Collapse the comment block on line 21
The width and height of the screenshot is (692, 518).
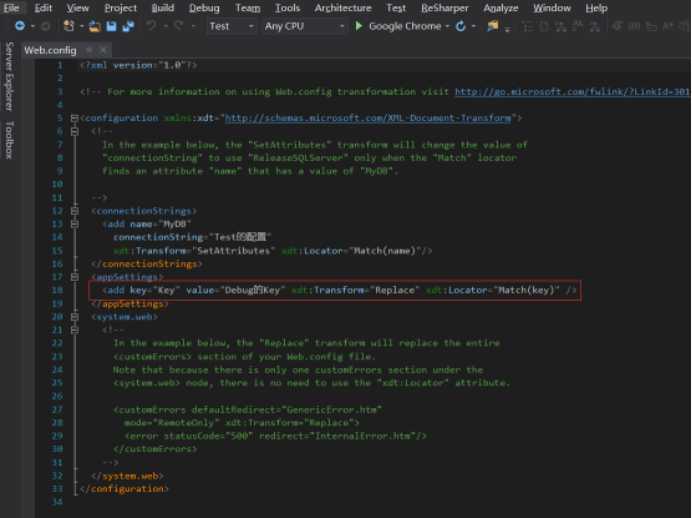[x=75, y=330]
